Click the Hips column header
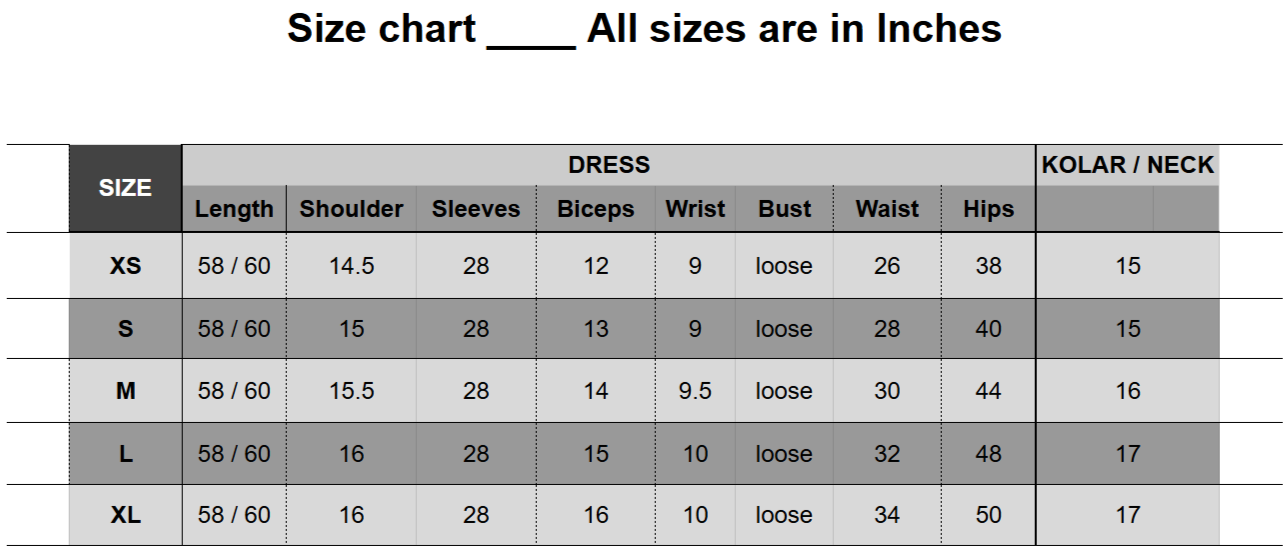 point(988,209)
